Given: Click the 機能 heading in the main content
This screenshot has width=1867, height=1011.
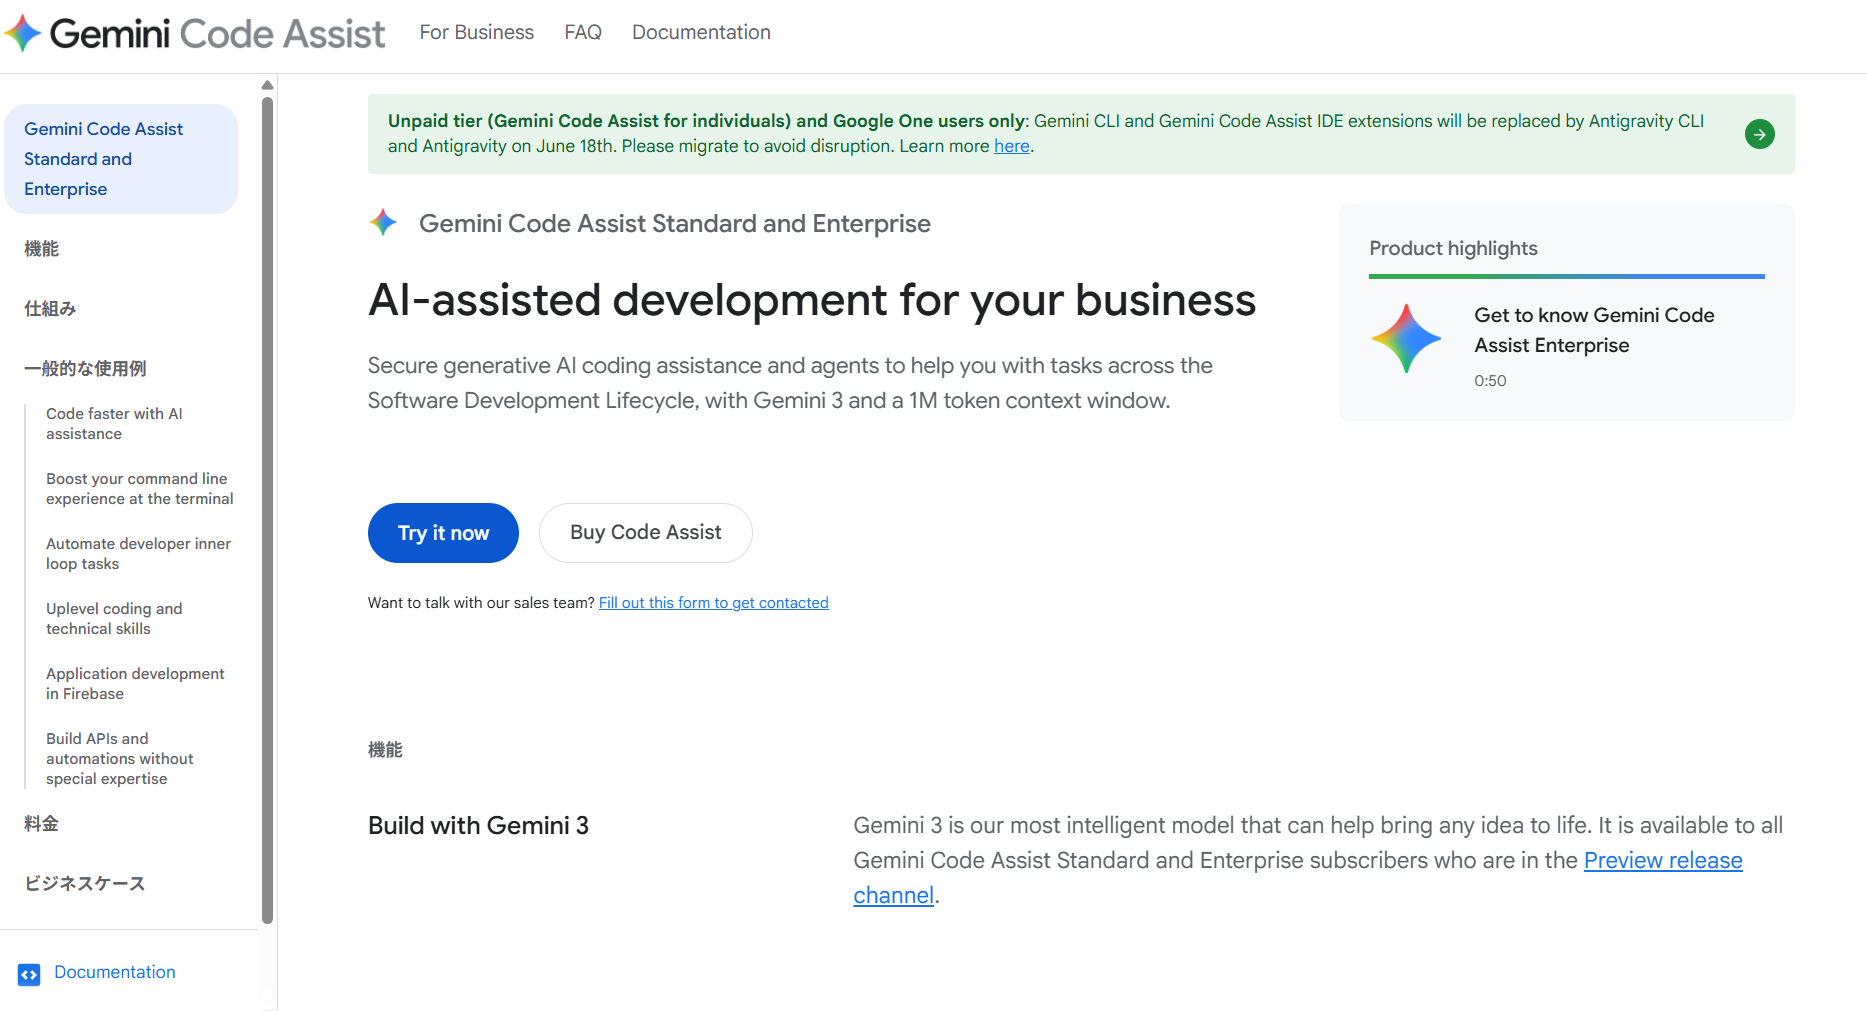Looking at the screenshot, I should (x=385, y=750).
